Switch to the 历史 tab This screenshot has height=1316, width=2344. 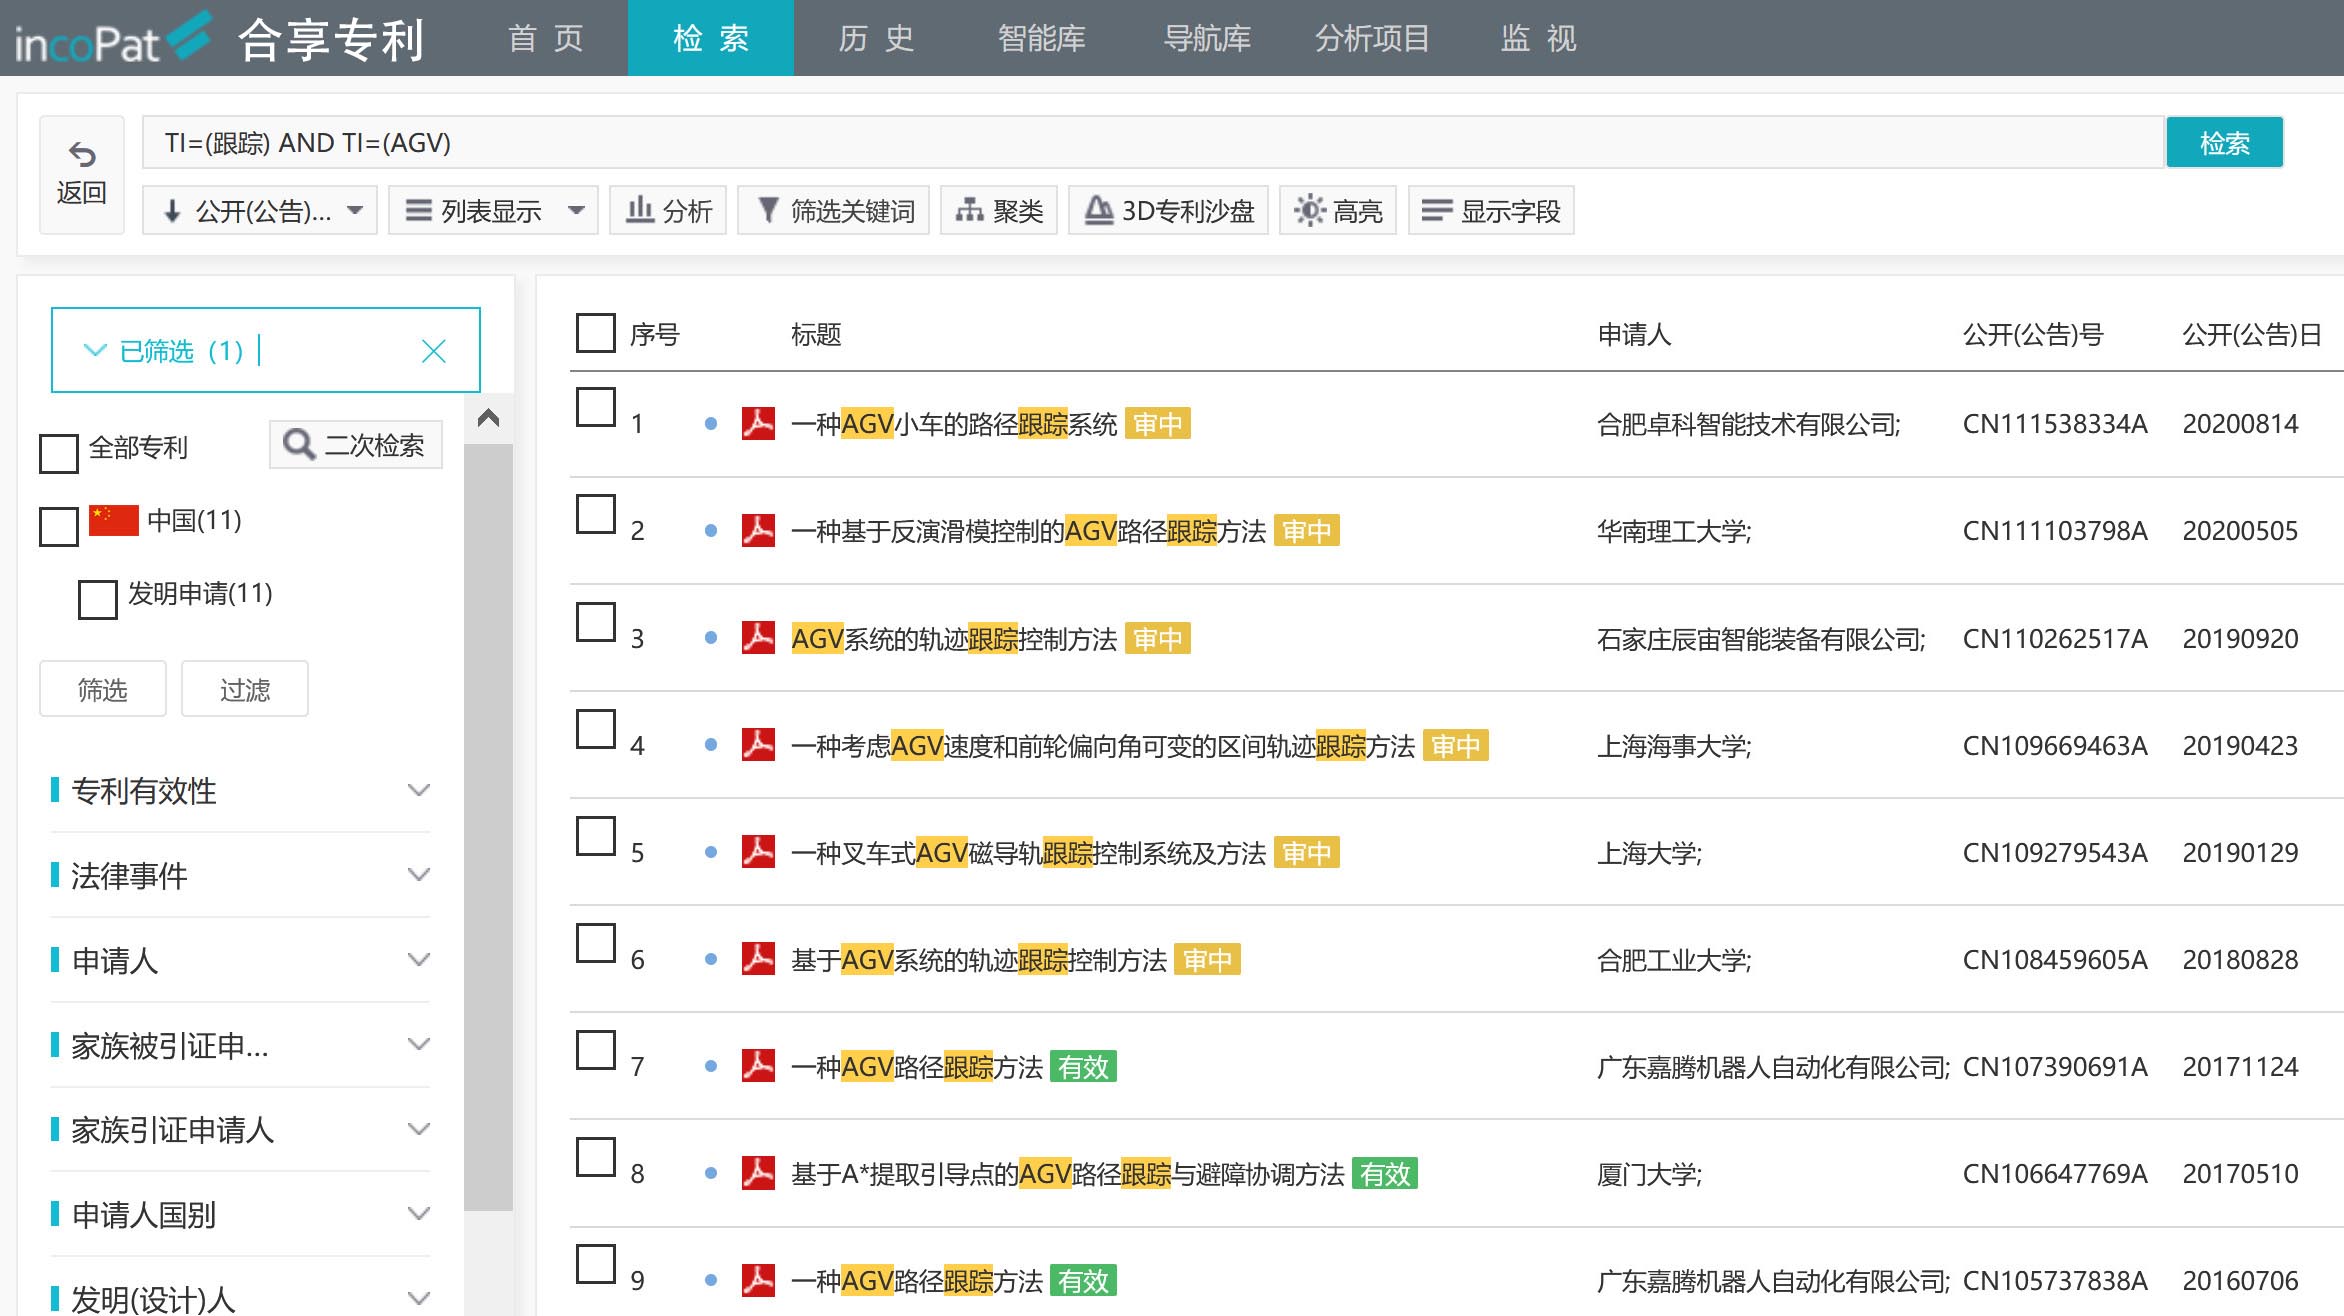(876, 38)
